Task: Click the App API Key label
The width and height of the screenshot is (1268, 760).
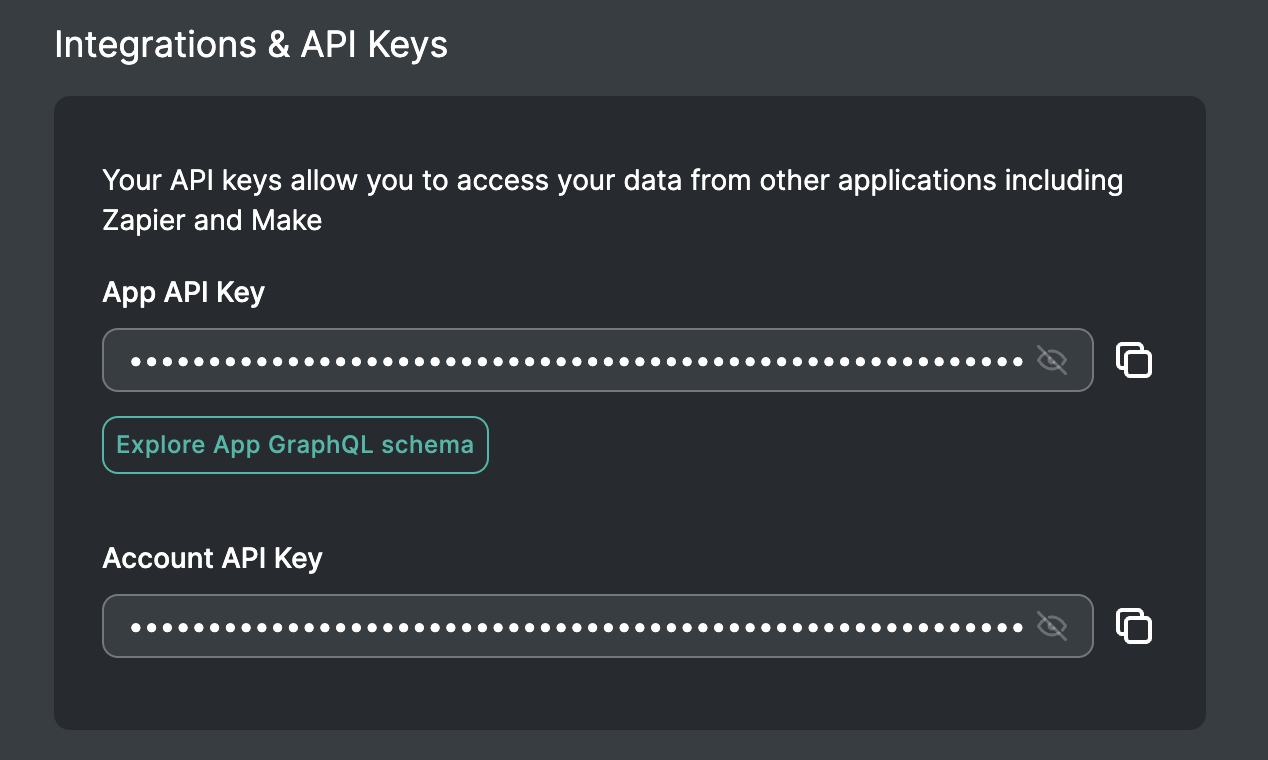Action: click(x=183, y=292)
